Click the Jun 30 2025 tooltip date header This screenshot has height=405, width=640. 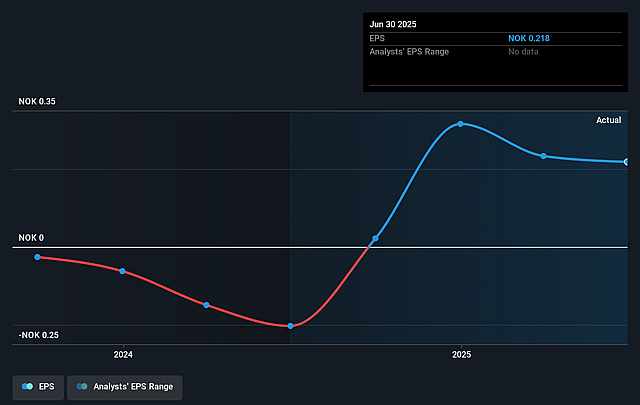tap(395, 22)
